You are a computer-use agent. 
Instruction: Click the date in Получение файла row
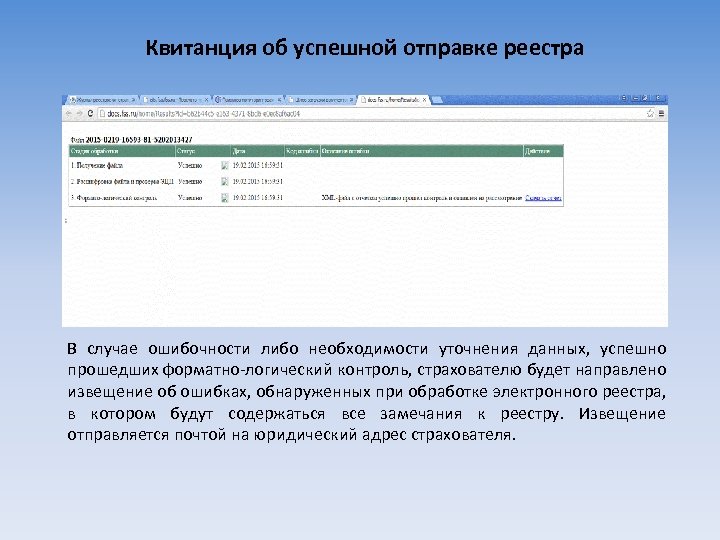[258, 165]
